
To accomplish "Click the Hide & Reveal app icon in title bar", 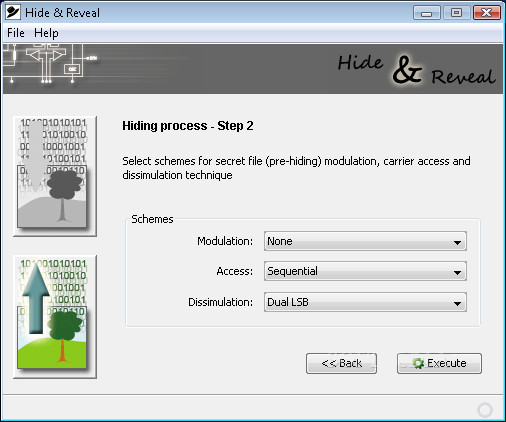I will pyautogui.click(x=13, y=12).
